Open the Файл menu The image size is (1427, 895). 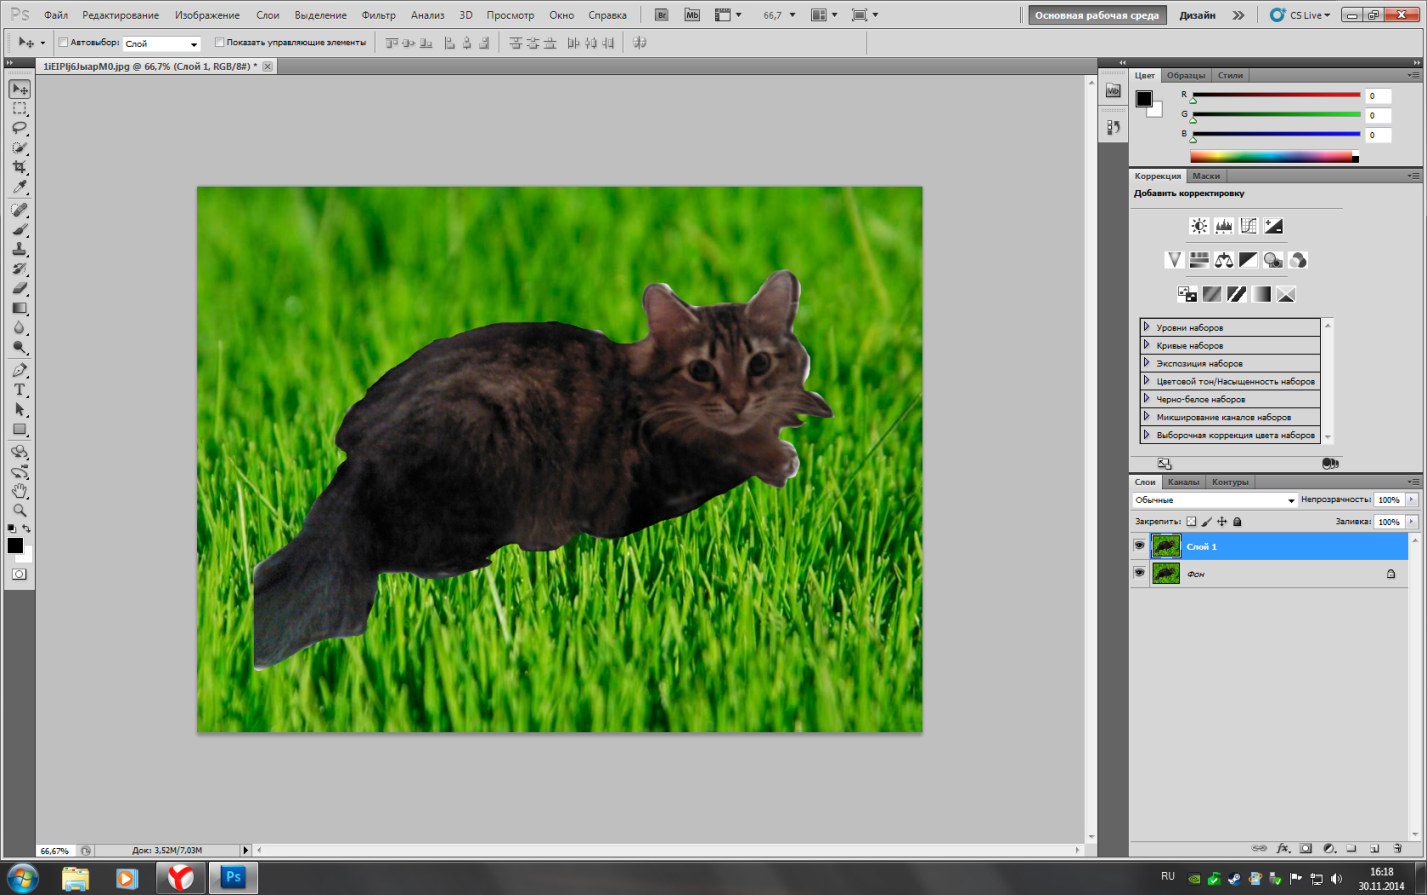click(x=56, y=15)
